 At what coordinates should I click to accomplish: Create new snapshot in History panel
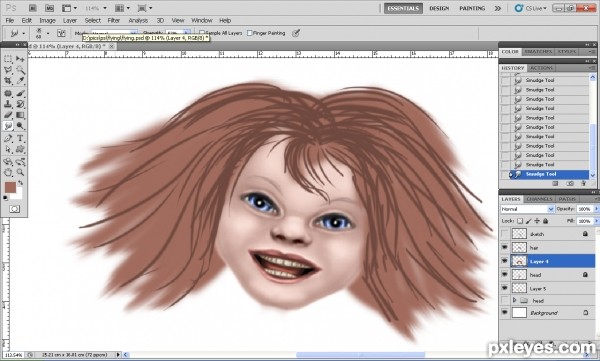coord(569,184)
